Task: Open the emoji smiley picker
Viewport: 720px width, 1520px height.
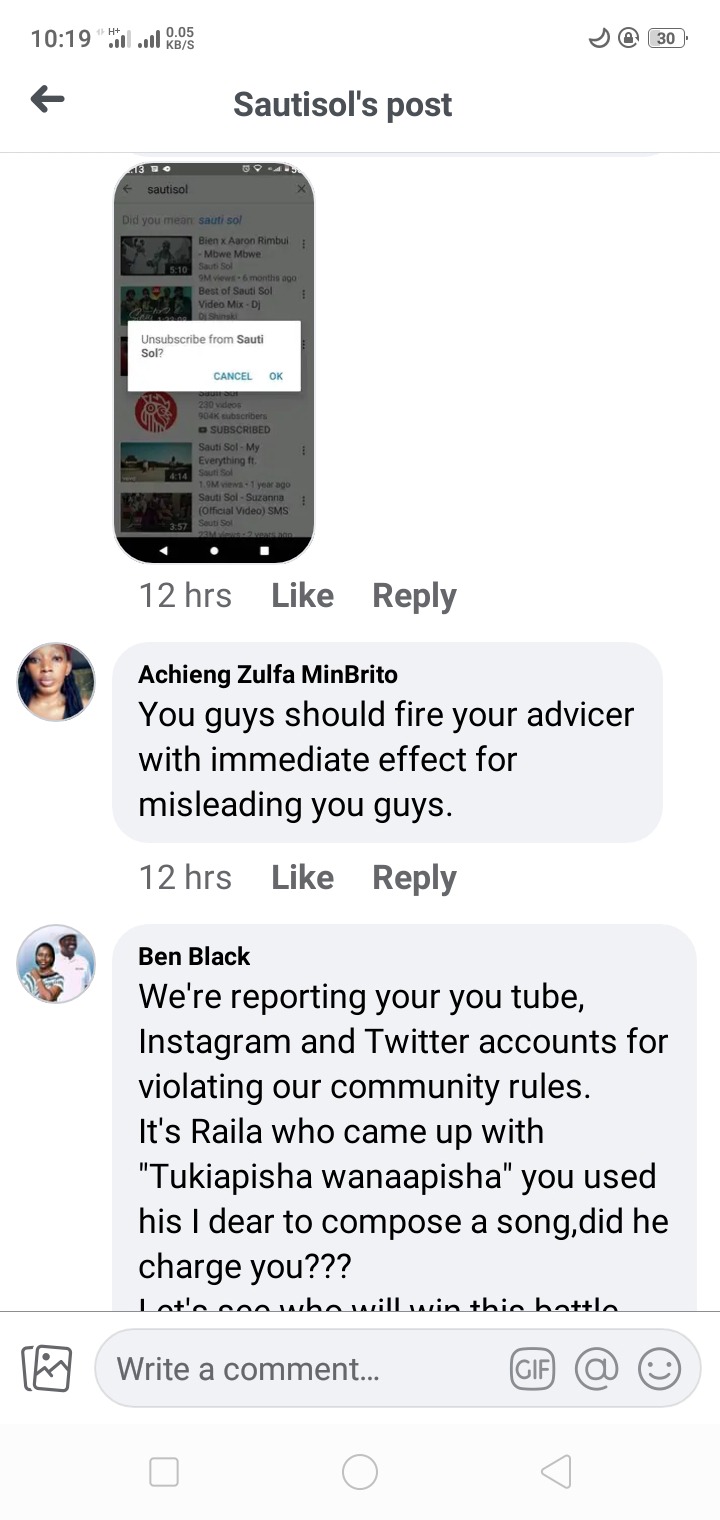Action: (659, 1368)
